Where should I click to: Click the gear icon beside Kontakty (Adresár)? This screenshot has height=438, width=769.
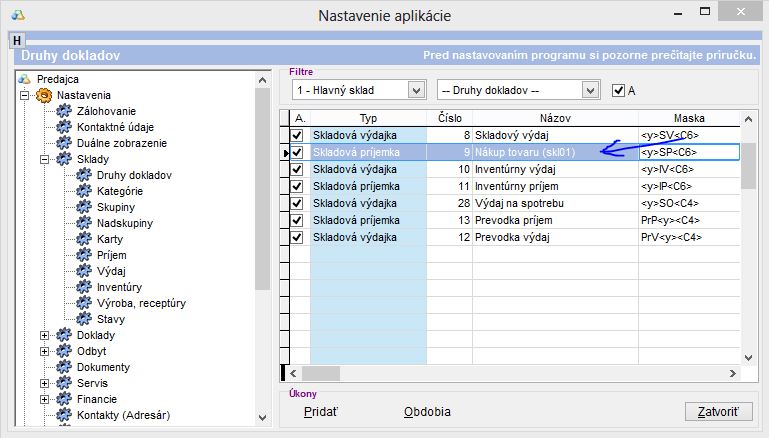tap(64, 415)
